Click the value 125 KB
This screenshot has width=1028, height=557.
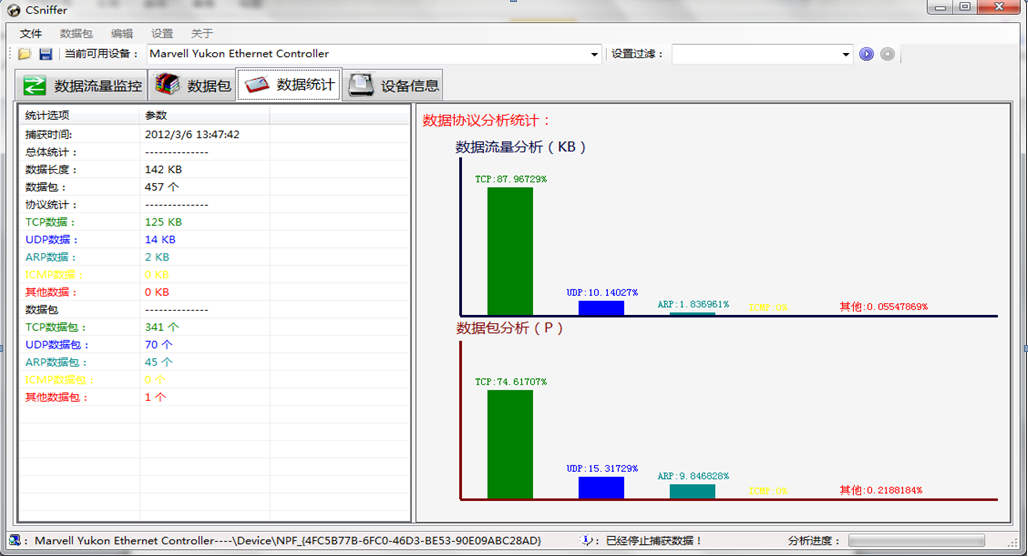click(x=163, y=222)
